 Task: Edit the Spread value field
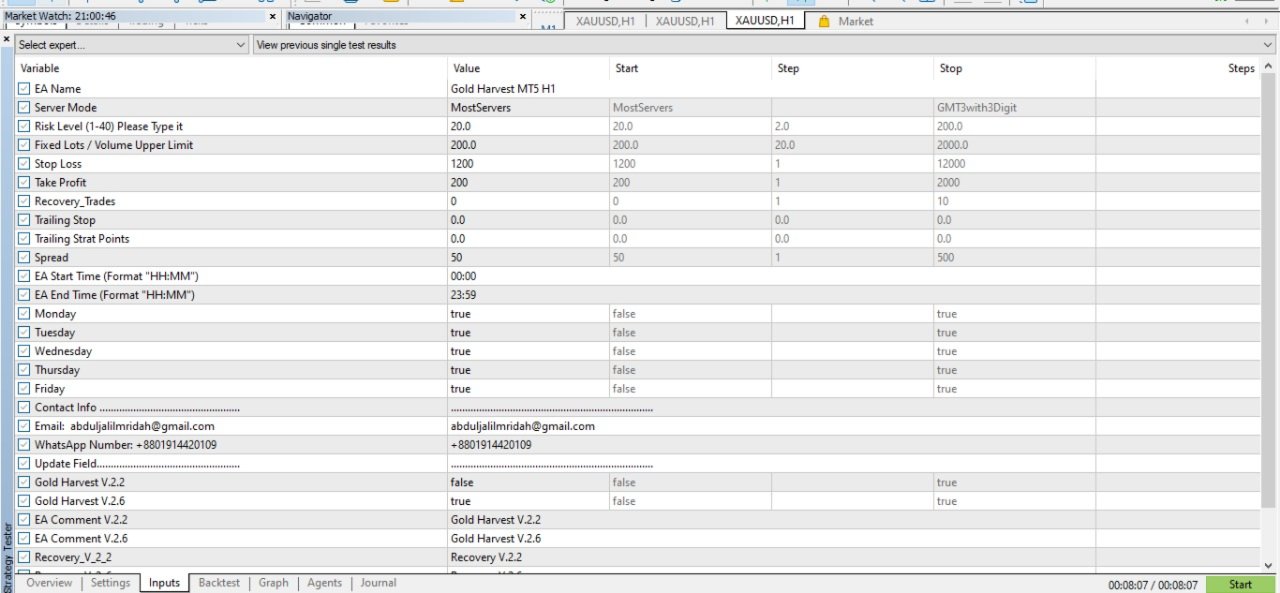pyautogui.click(x=528, y=258)
